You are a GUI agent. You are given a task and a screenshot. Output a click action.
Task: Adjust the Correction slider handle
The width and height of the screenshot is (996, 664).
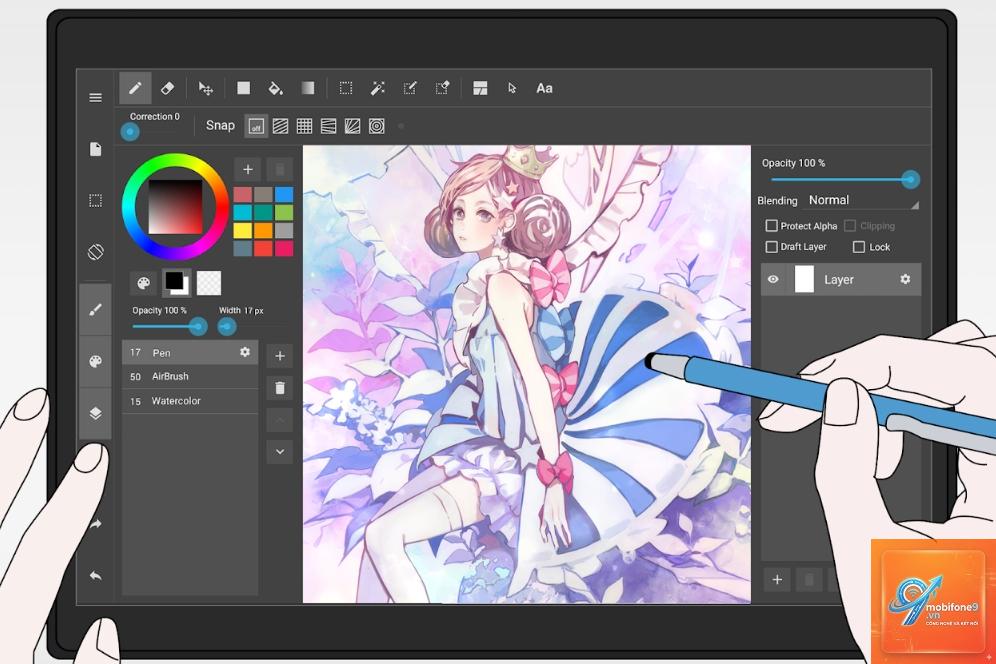click(x=130, y=132)
